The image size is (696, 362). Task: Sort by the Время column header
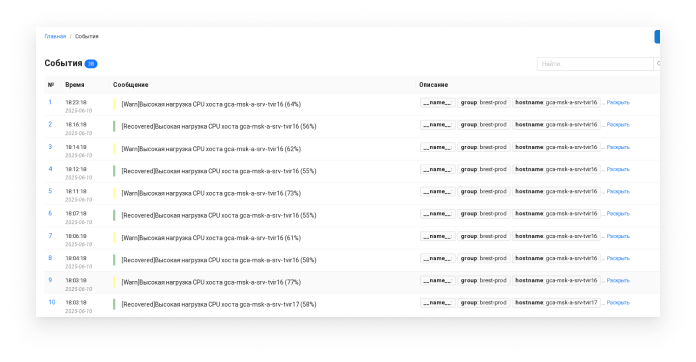click(75, 85)
